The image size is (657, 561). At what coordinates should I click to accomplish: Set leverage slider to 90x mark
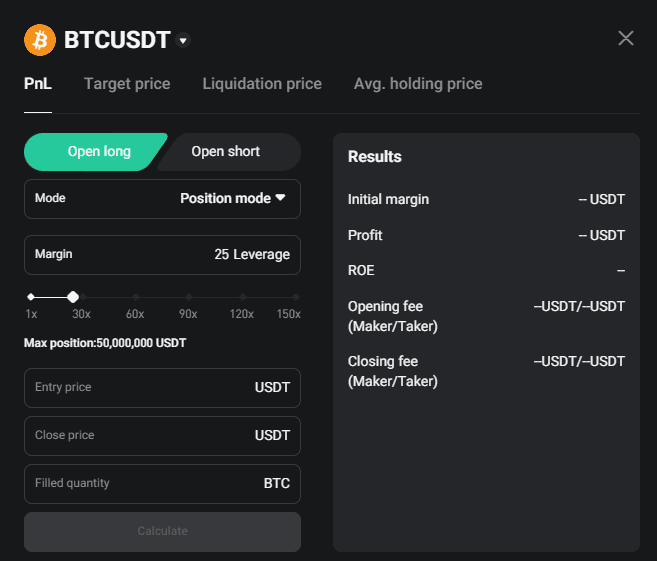[x=189, y=297]
